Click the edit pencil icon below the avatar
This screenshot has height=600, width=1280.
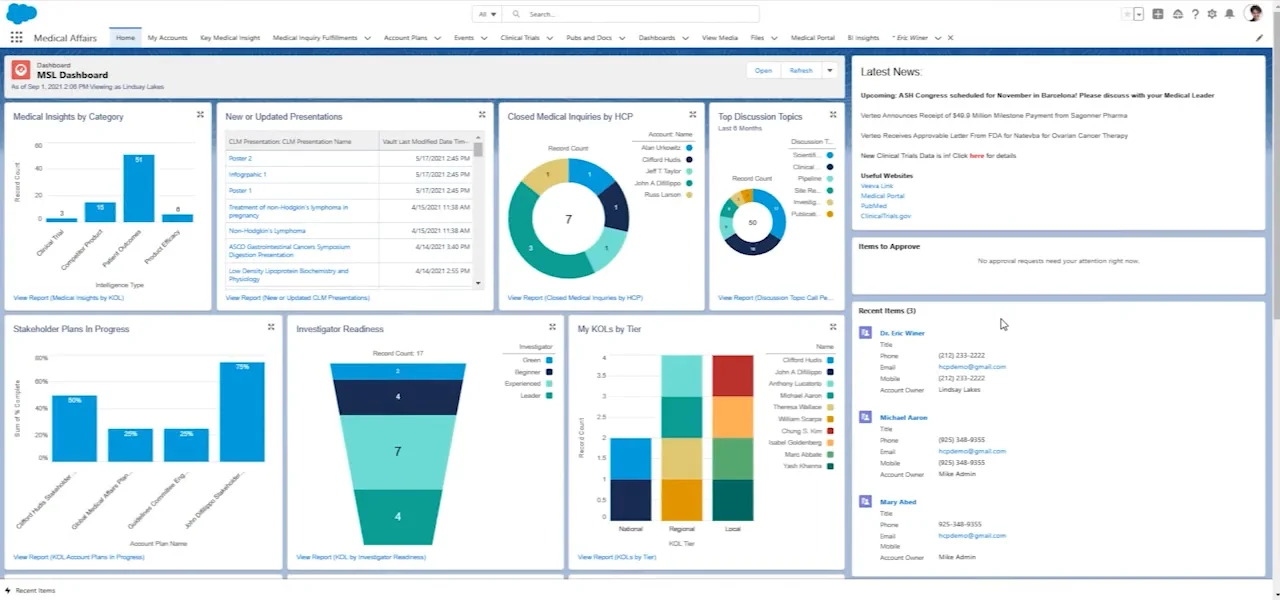coord(1259,37)
